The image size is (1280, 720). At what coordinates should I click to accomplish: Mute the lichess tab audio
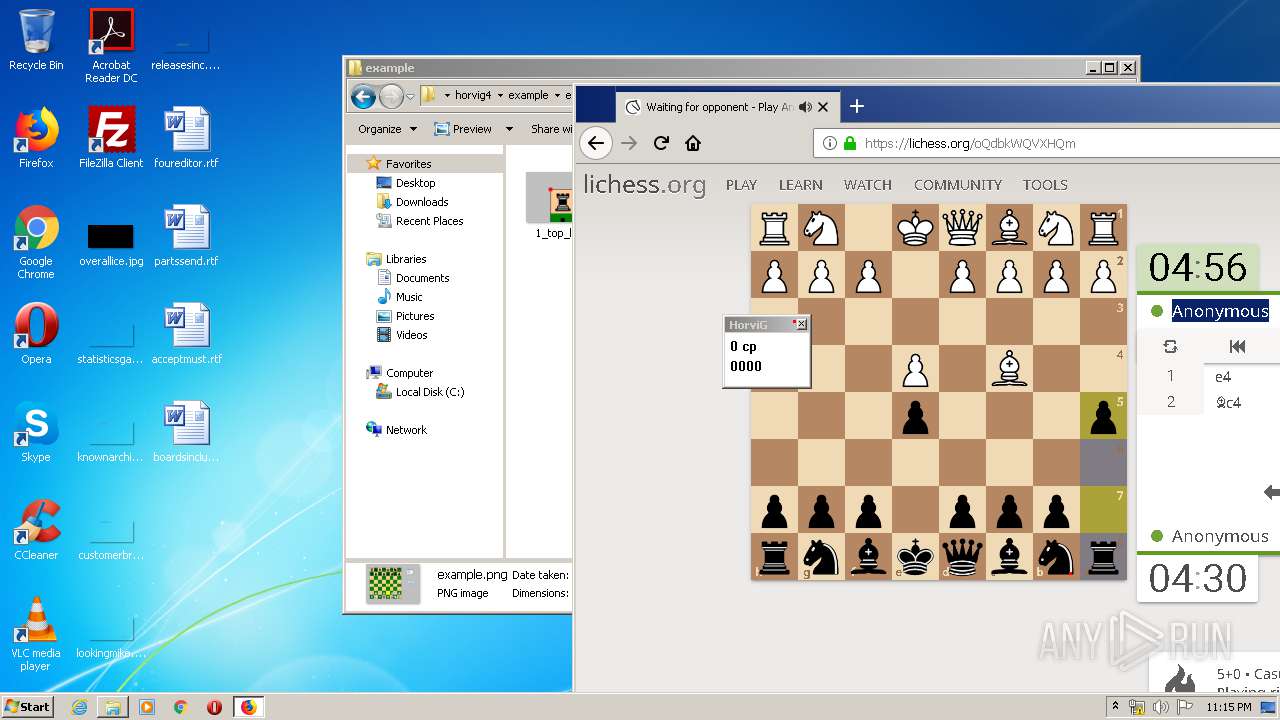point(806,107)
